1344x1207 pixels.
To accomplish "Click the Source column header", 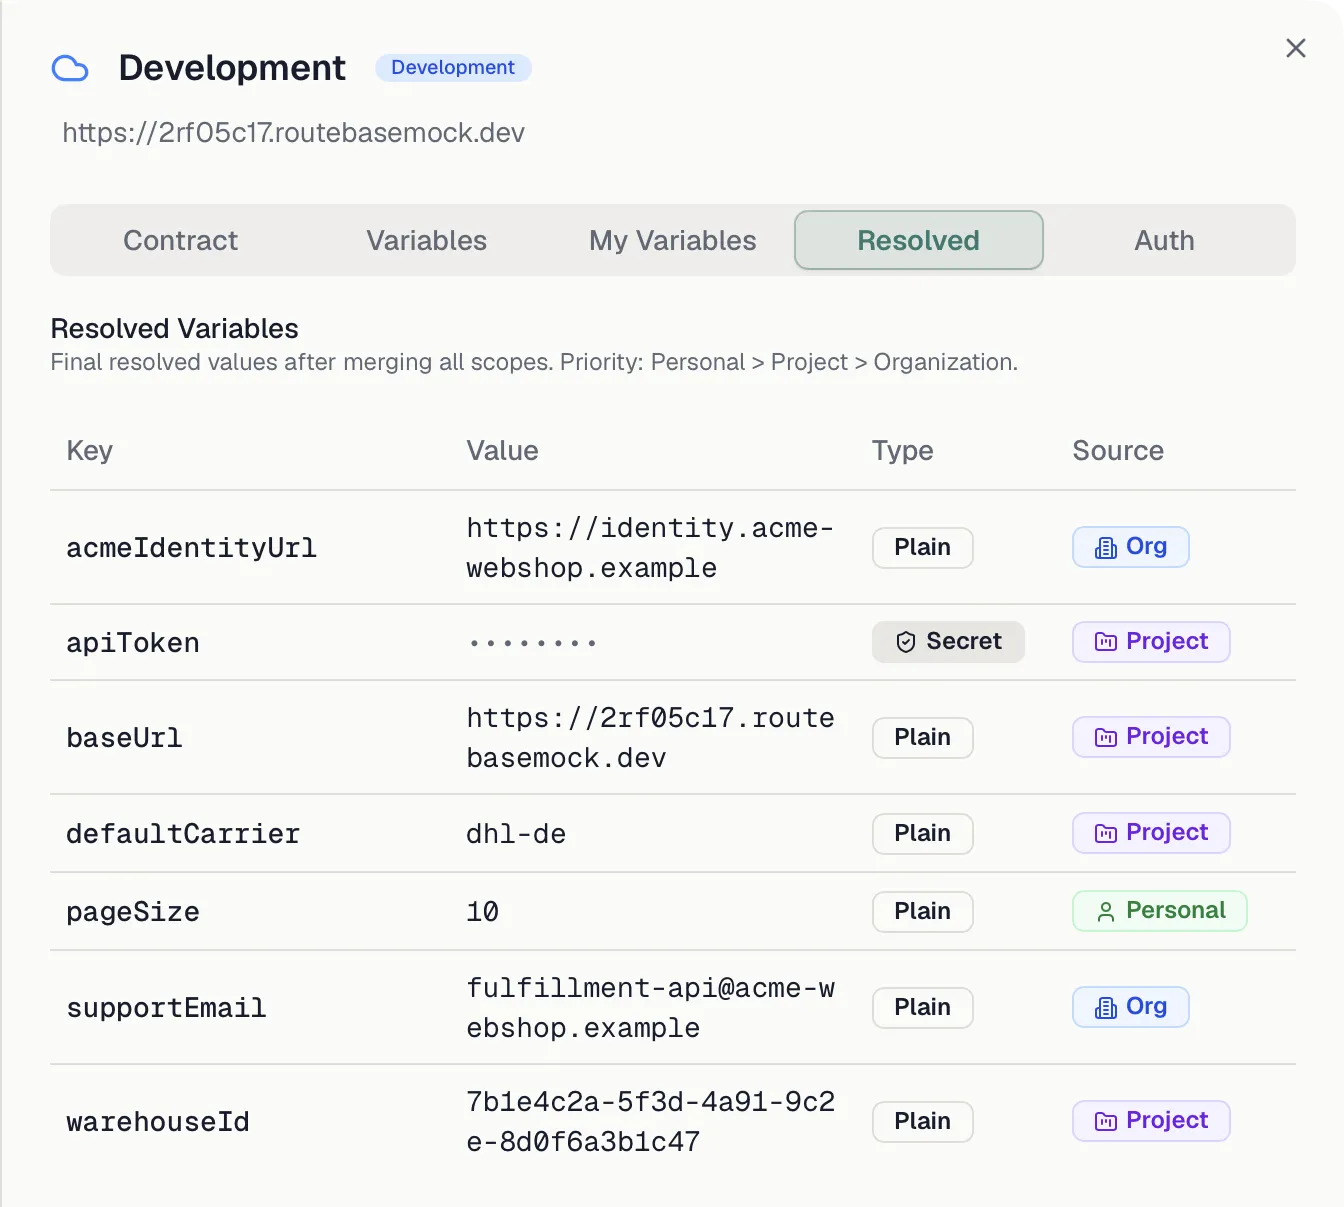I will (1118, 451).
